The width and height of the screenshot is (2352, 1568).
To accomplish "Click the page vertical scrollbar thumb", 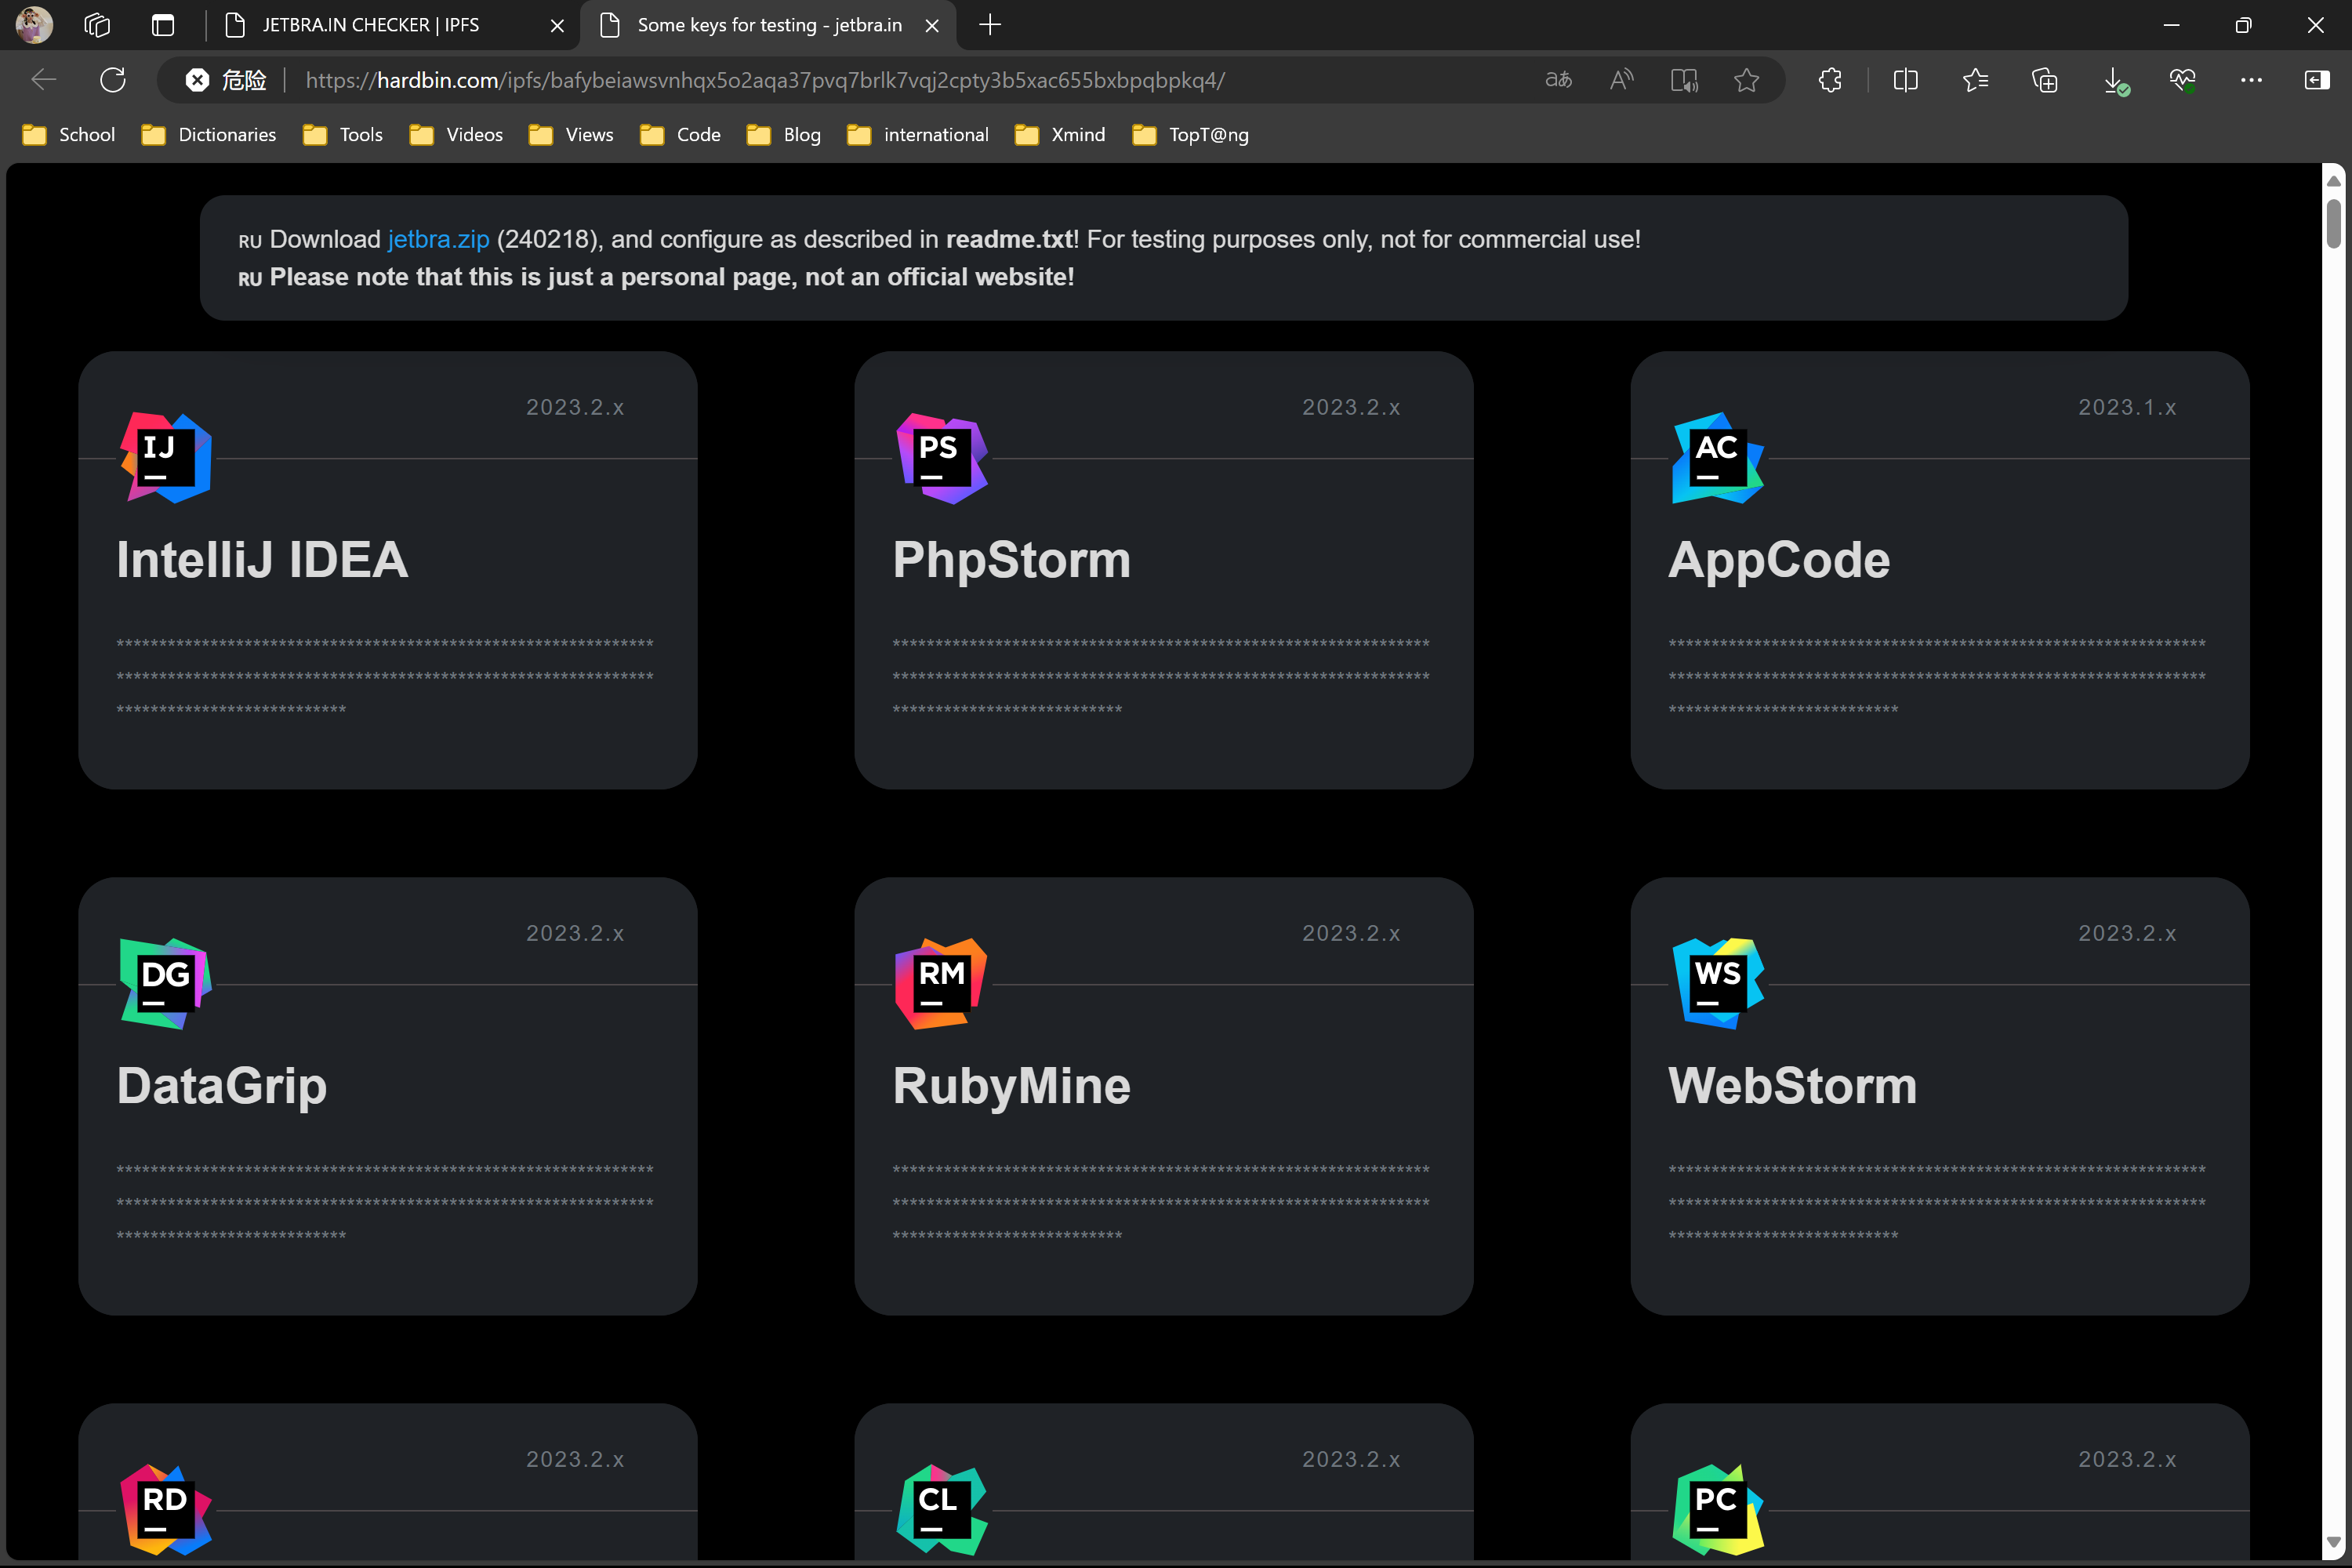I will [2333, 223].
